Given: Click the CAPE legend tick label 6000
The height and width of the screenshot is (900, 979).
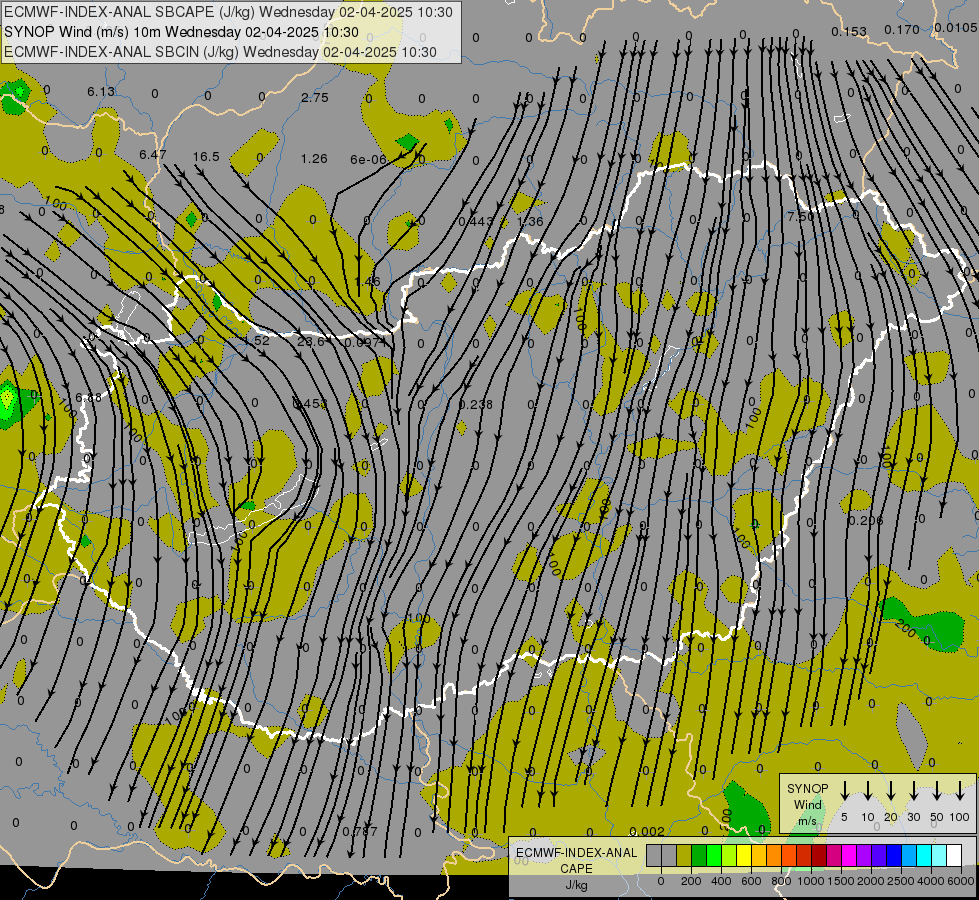Looking at the screenshot, I should pos(960,881).
